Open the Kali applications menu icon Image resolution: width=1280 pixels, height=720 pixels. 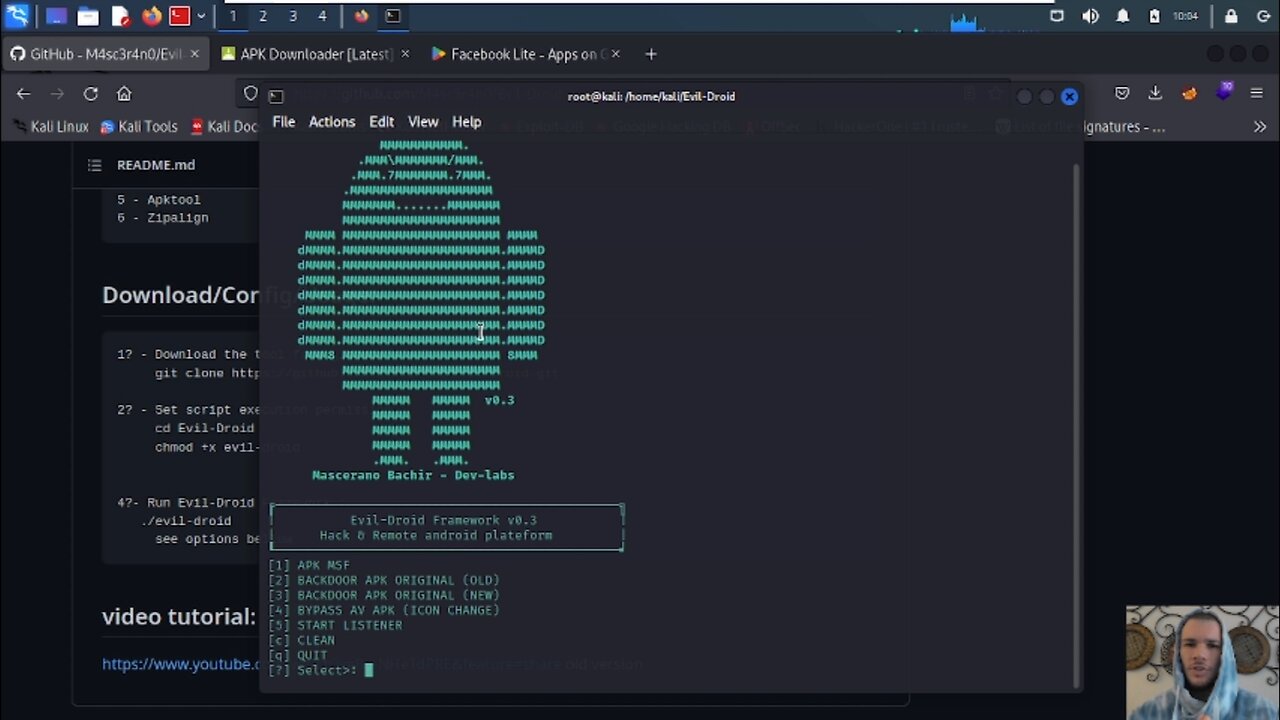pyautogui.click(x=17, y=16)
